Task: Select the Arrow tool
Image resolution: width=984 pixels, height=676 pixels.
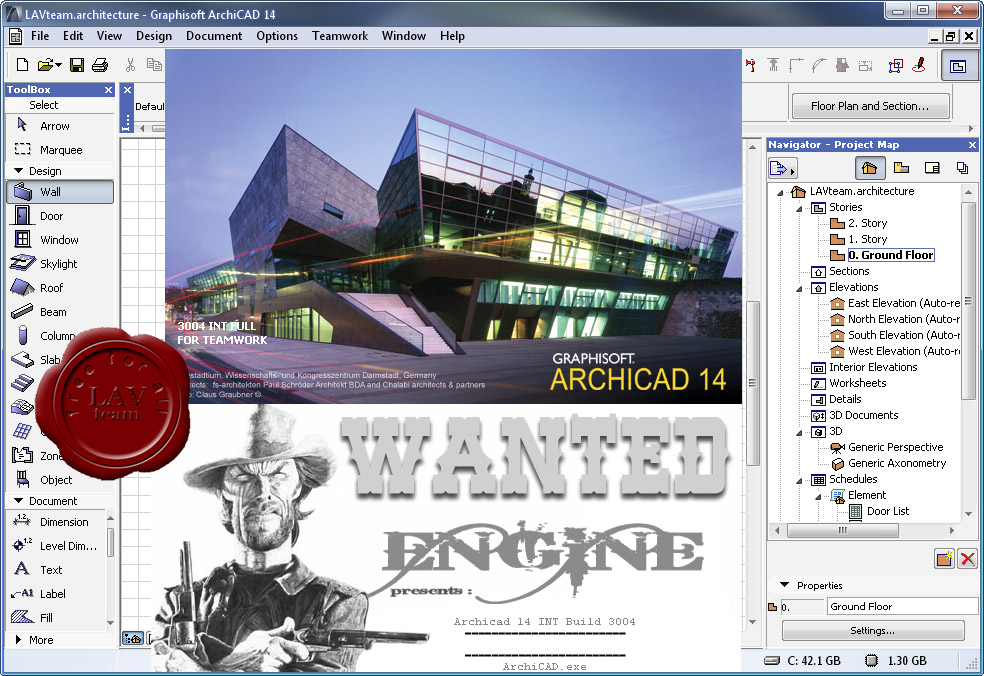Action: click(60, 126)
